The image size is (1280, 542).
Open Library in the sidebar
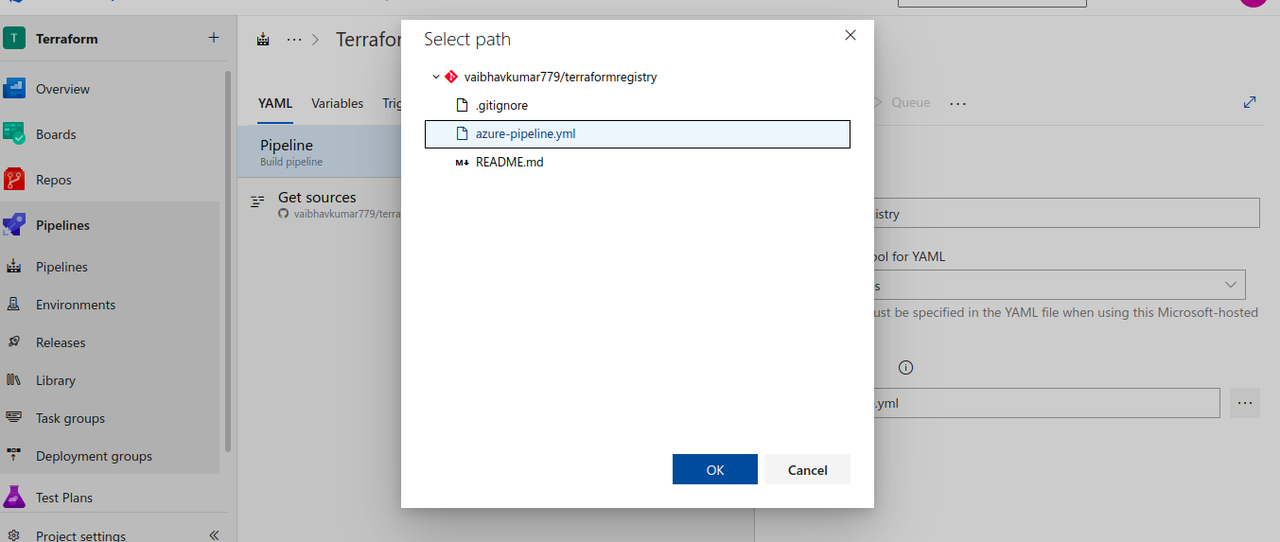pos(56,381)
